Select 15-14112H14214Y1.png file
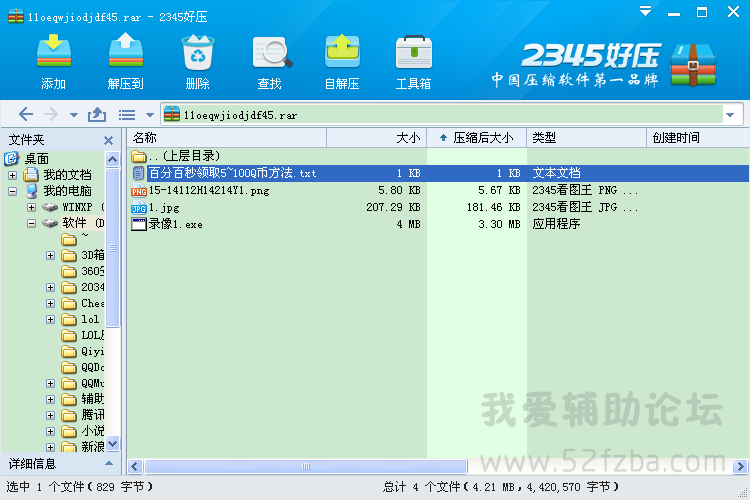The image size is (750, 500). 438,190
